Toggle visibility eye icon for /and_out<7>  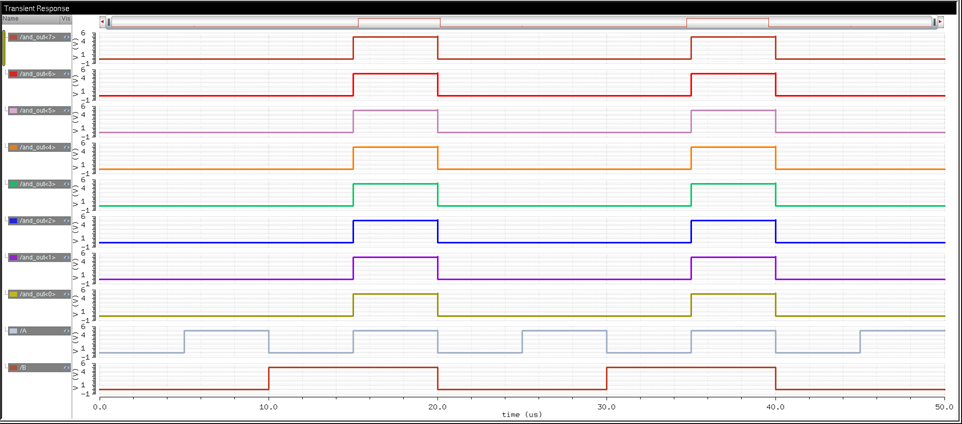point(66,37)
